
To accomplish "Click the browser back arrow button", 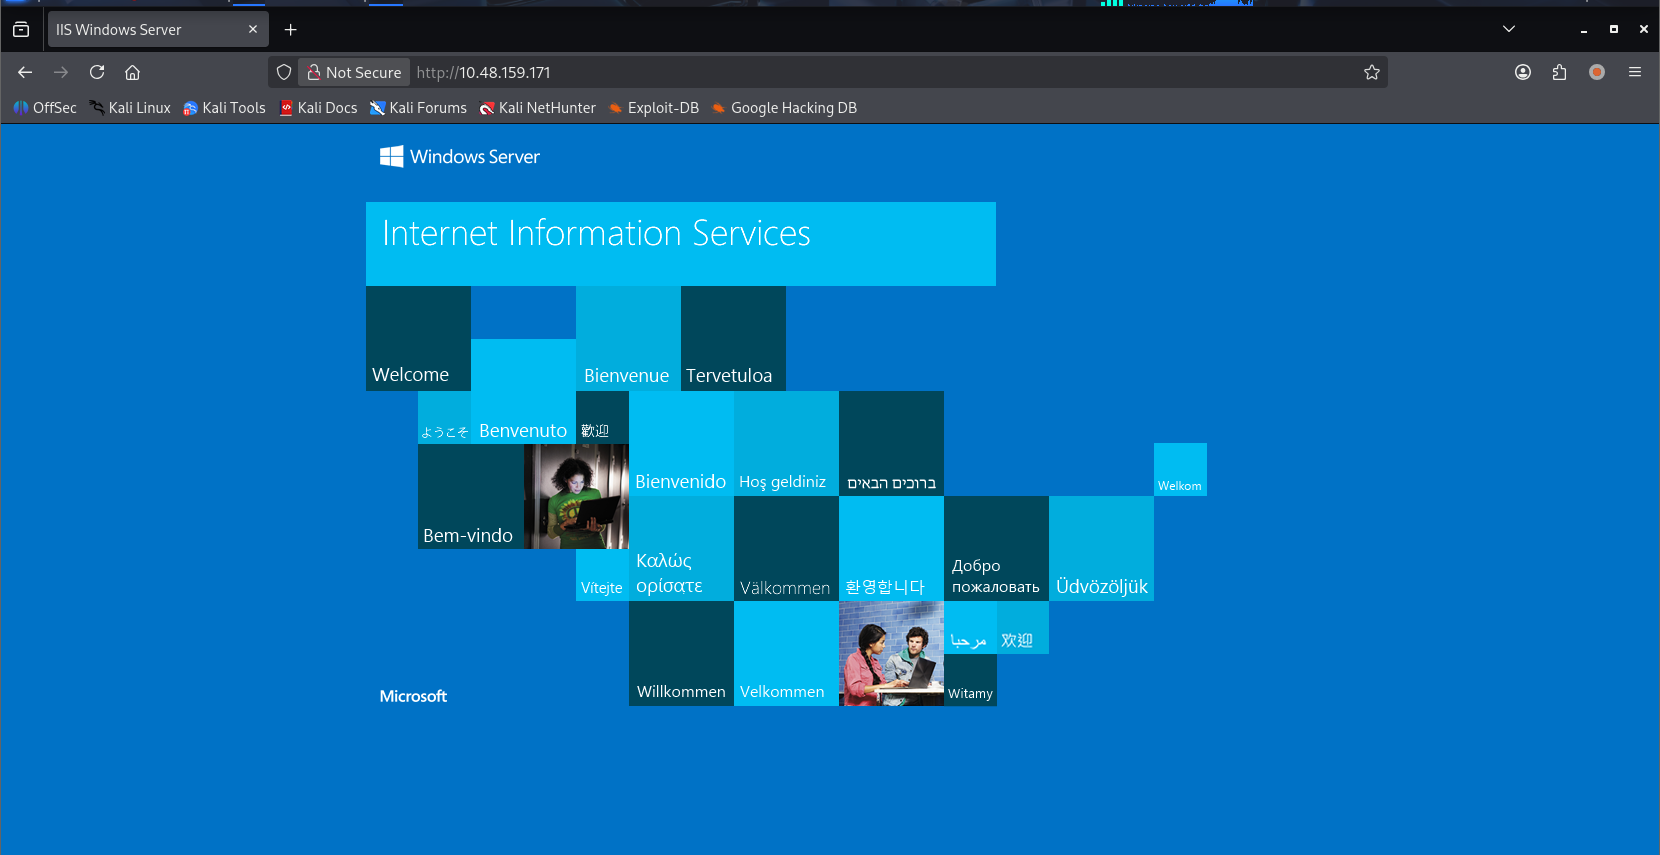I will point(25,72).
